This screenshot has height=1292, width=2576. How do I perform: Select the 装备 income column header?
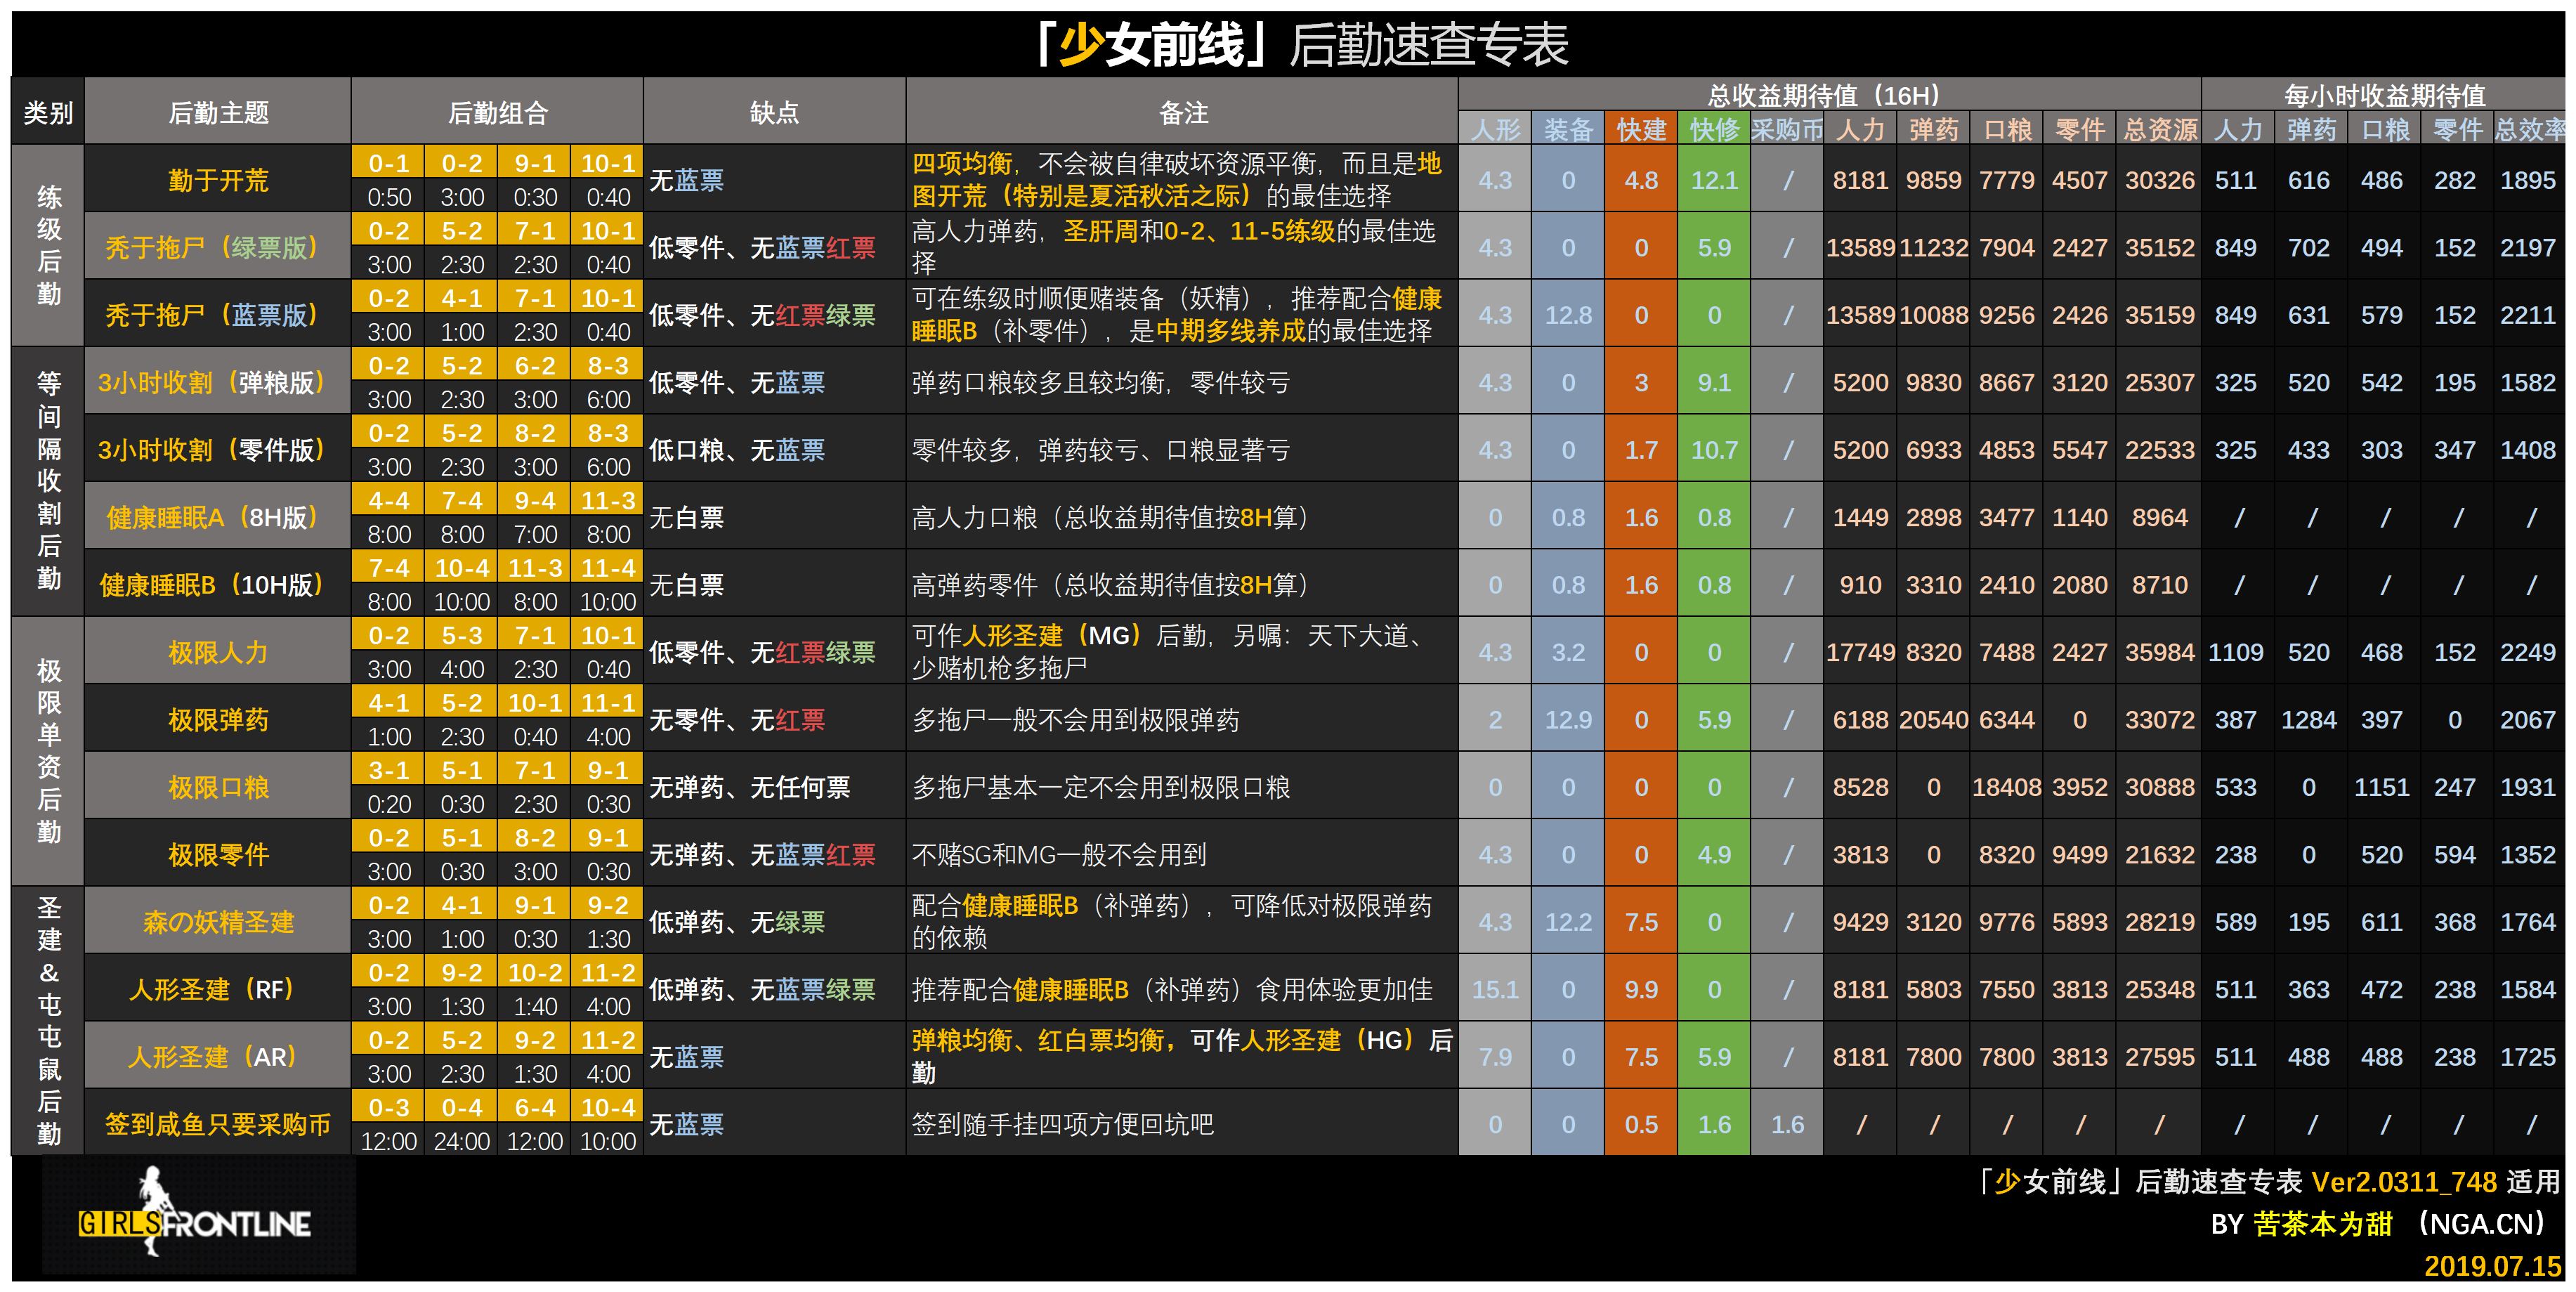coord(1568,128)
